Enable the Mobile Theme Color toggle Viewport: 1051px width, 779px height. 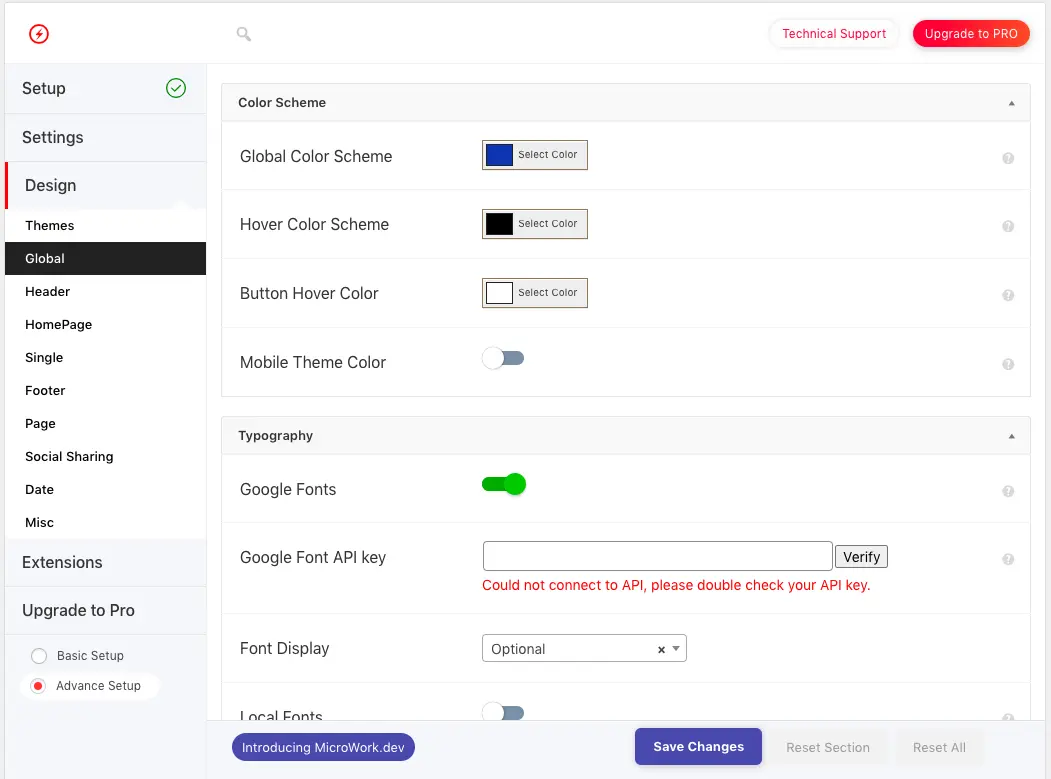503,358
